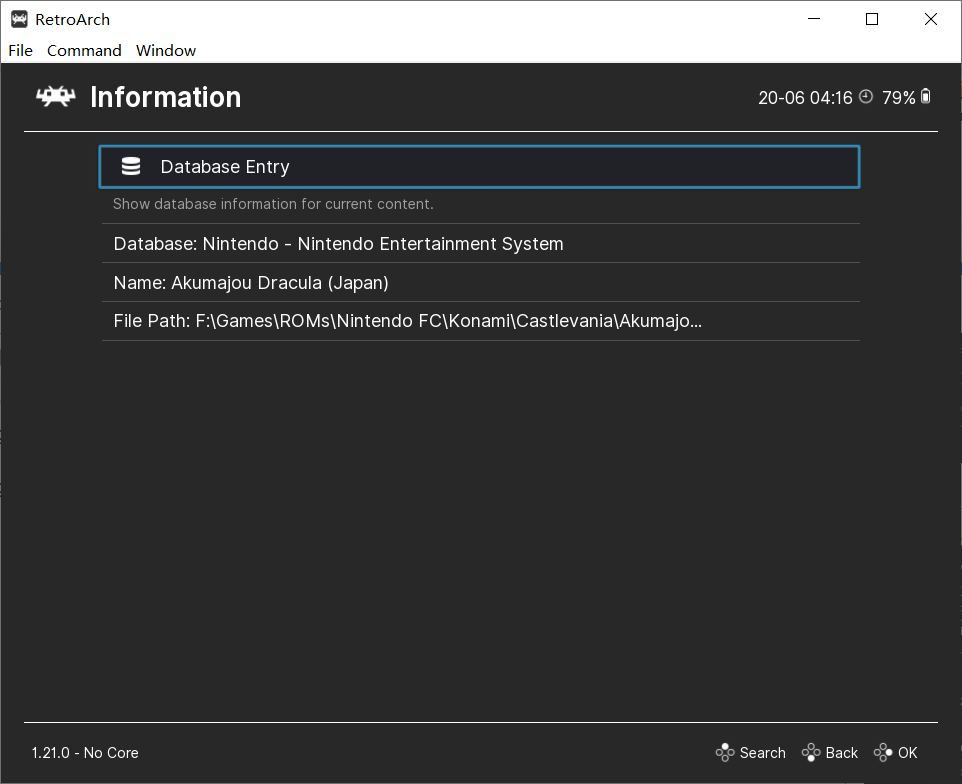Click the database stack icon
Screen dimensions: 962x784
click(131, 166)
